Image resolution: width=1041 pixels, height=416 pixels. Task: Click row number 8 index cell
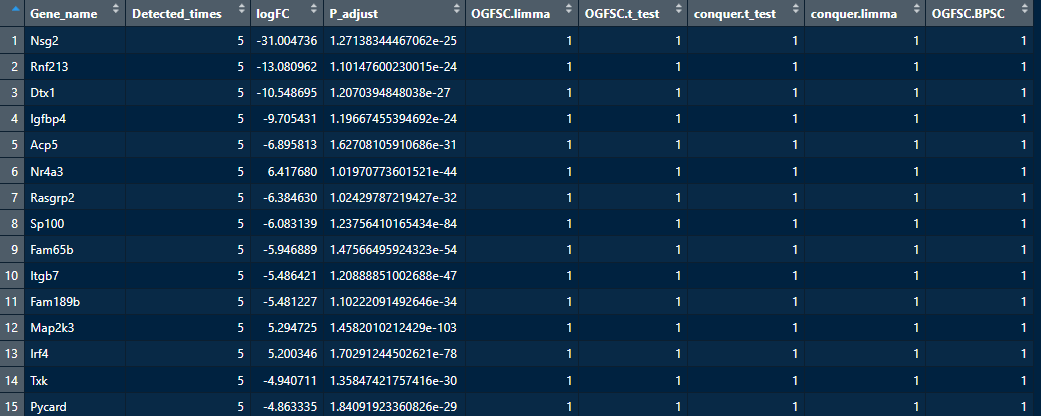pos(12,223)
